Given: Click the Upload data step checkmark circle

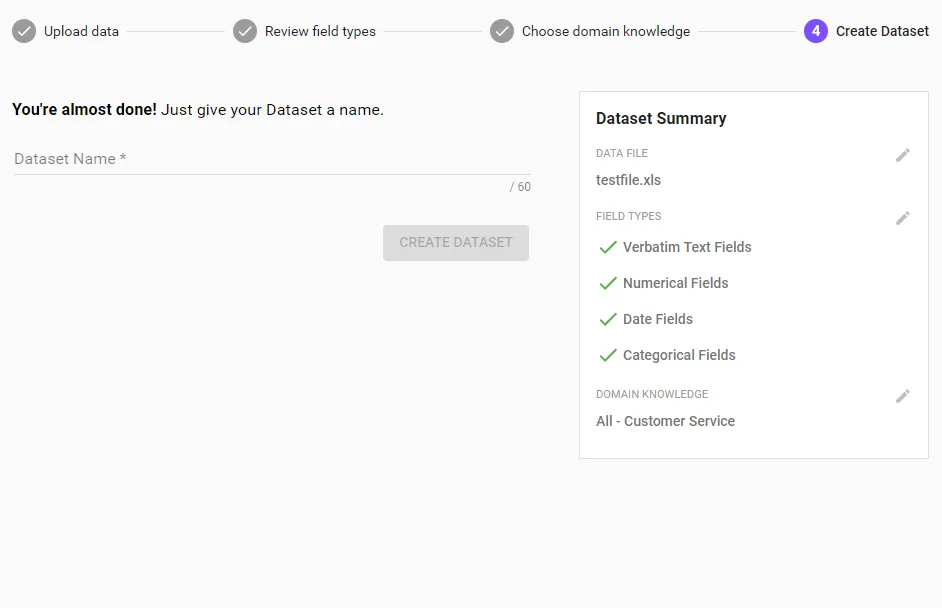Looking at the screenshot, I should (x=24, y=31).
